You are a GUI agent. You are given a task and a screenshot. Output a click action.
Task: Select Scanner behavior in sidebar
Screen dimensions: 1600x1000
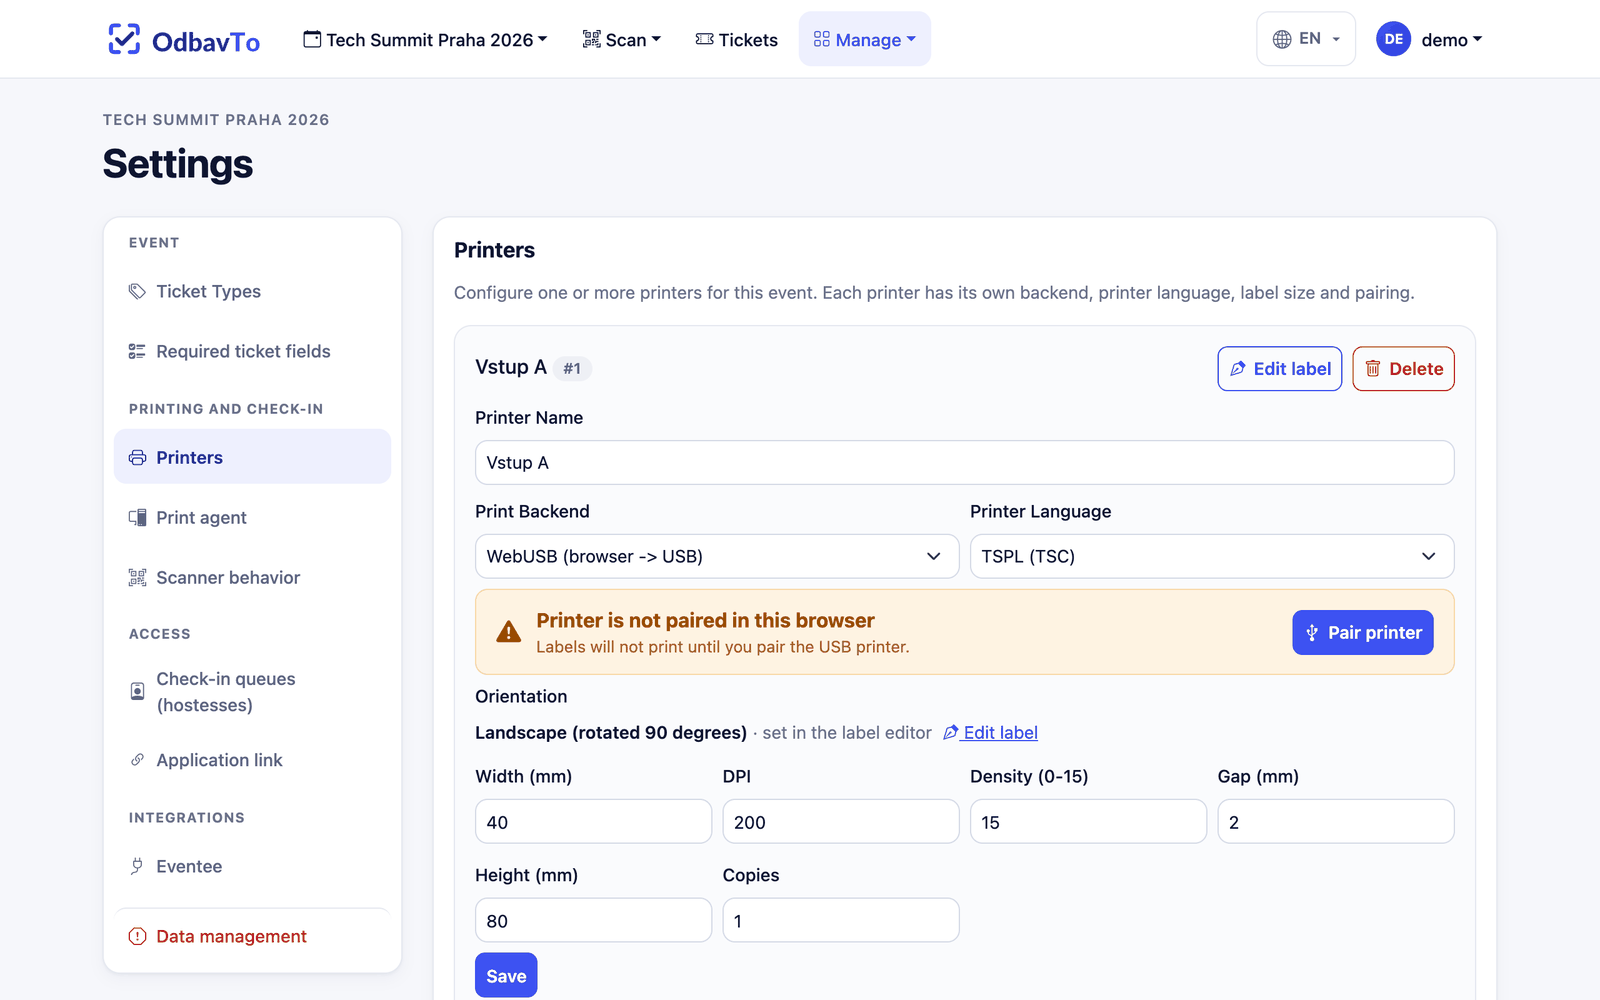click(x=252, y=577)
